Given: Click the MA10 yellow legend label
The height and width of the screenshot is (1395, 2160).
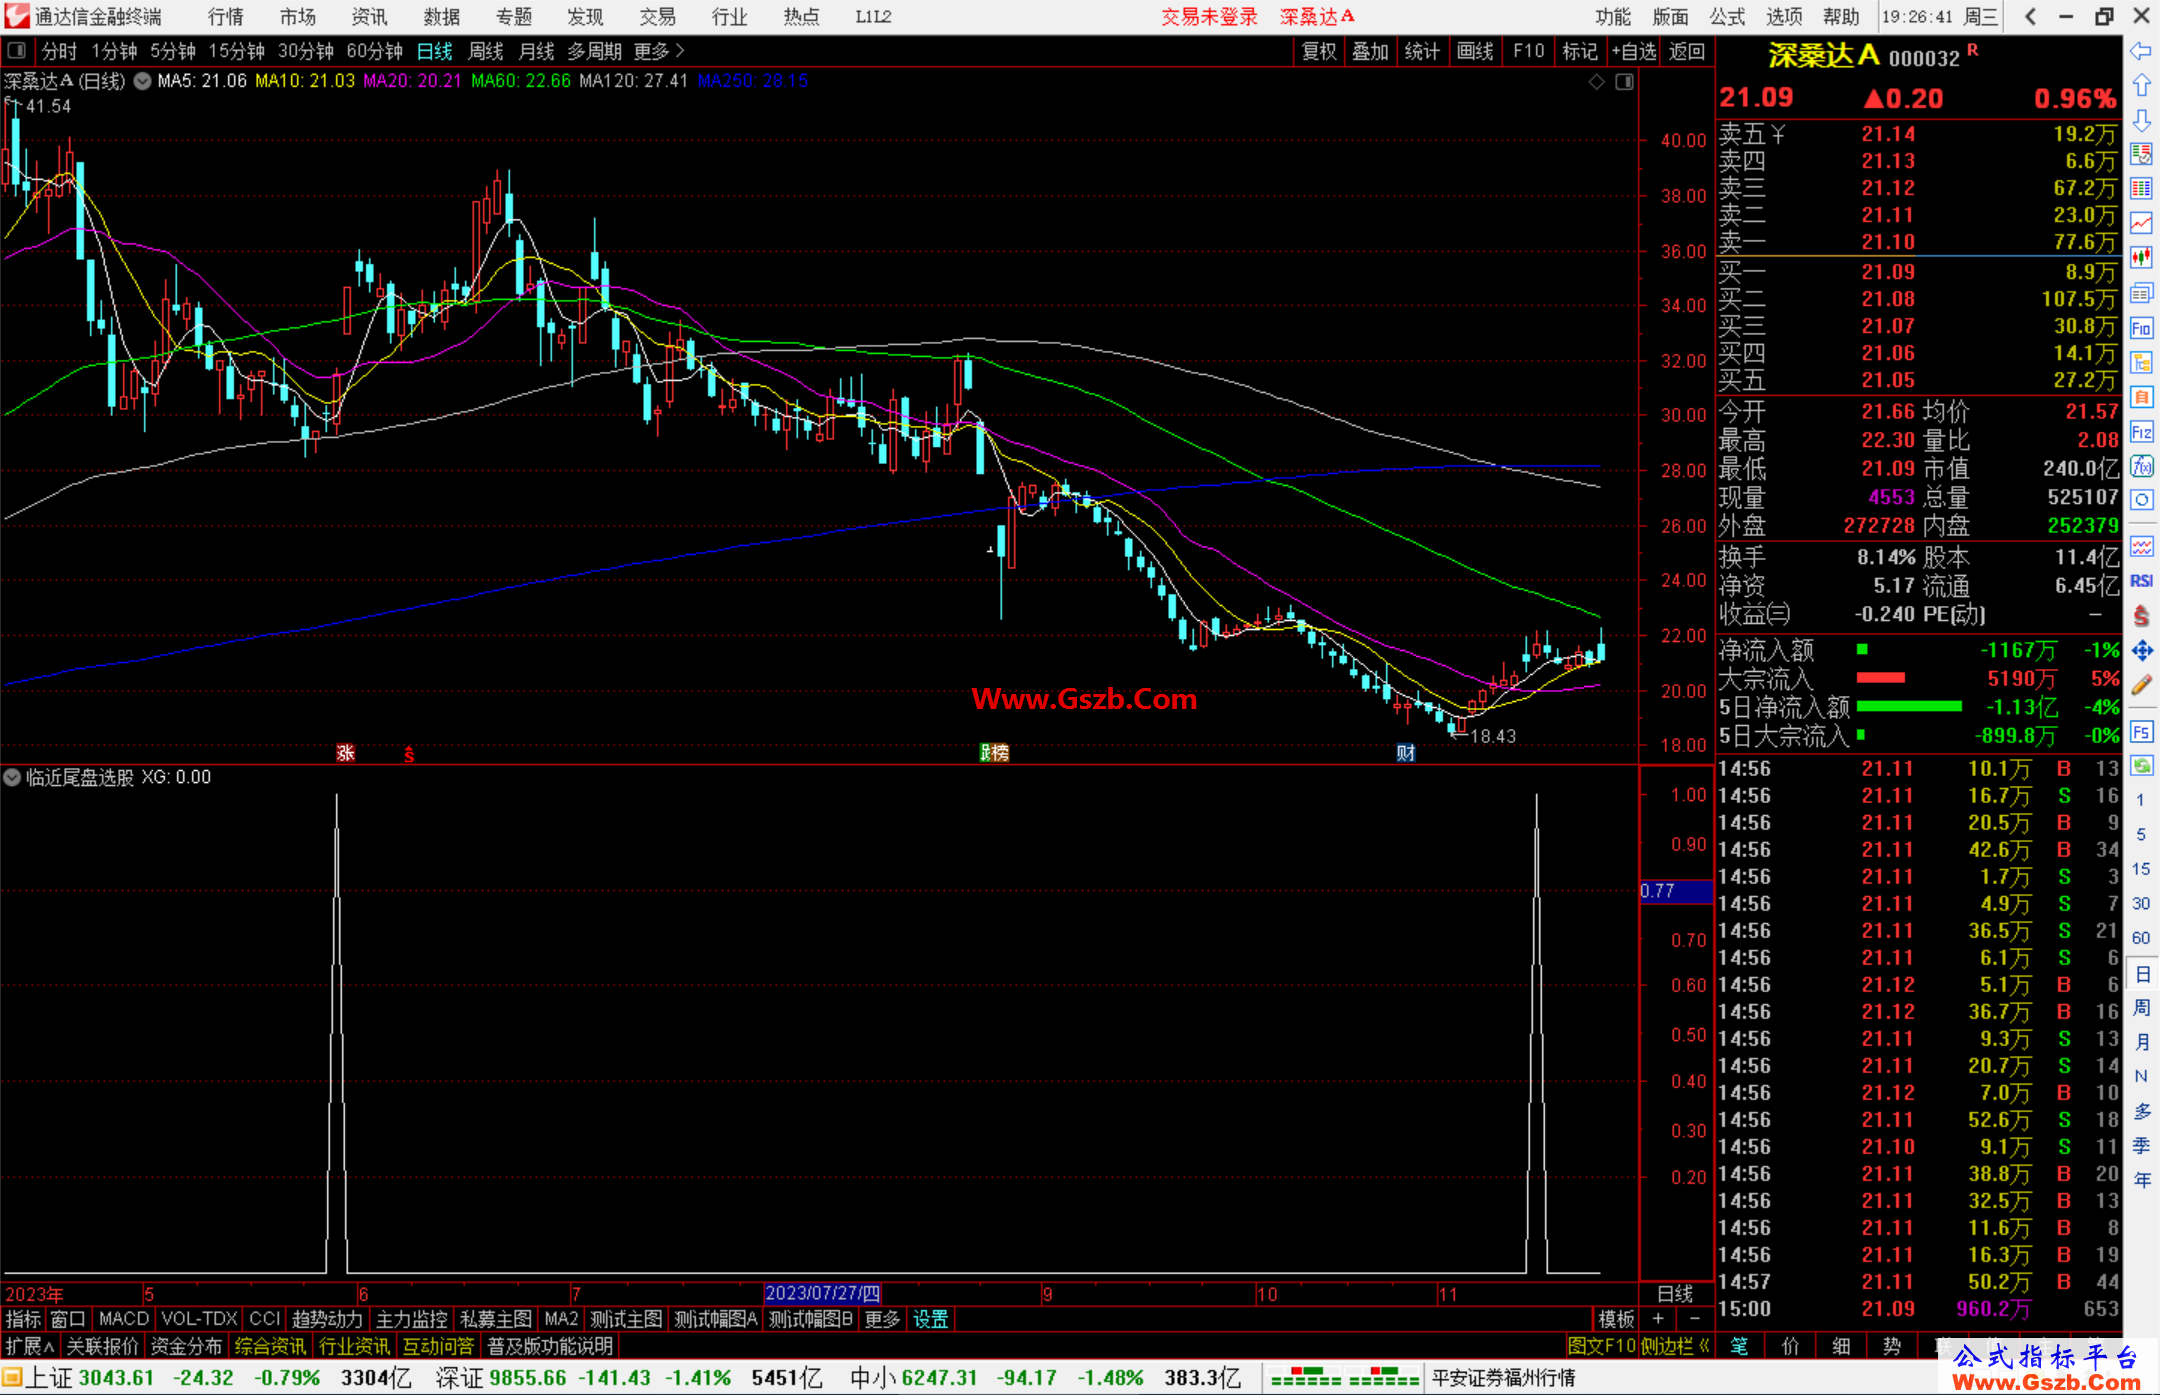Looking at the screenshot, I should pos(305,81).
